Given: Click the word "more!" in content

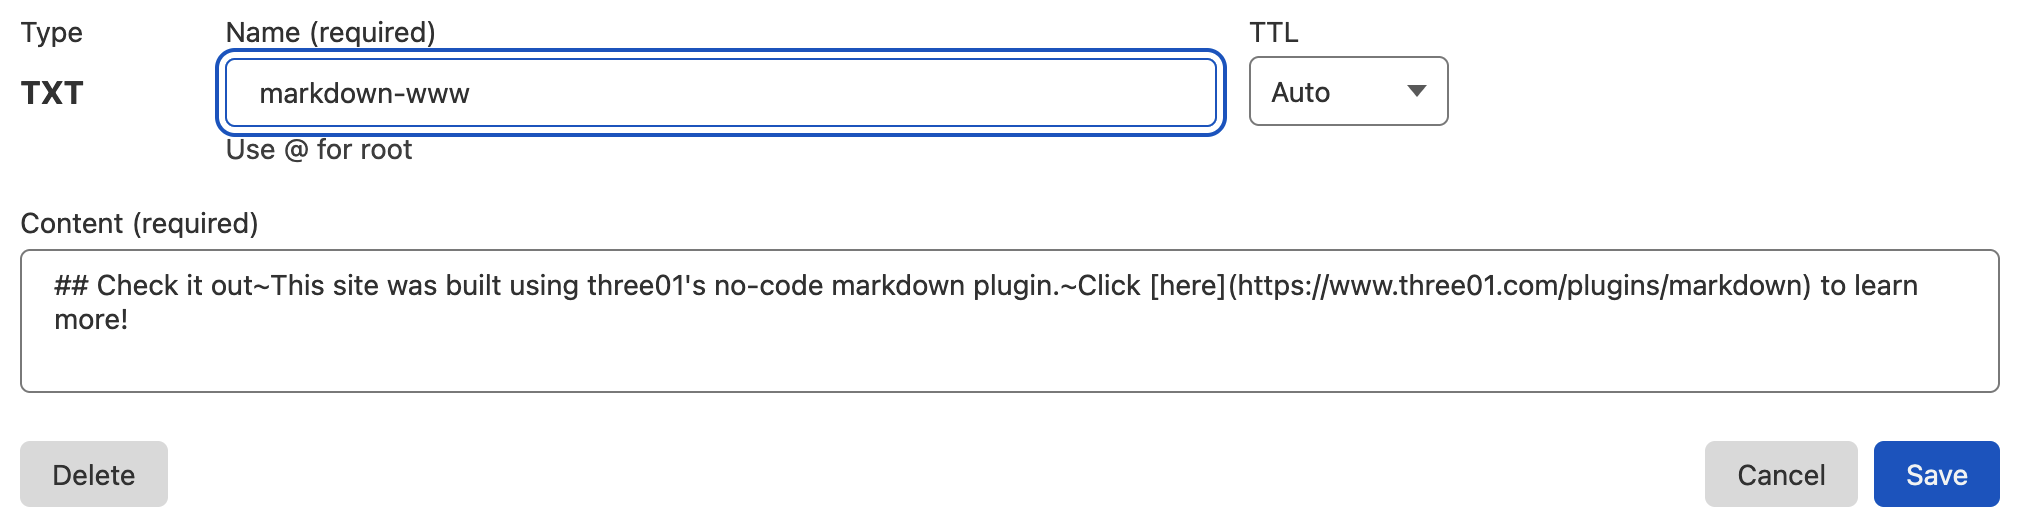Looking at the screenshot, I should (91, 320).
